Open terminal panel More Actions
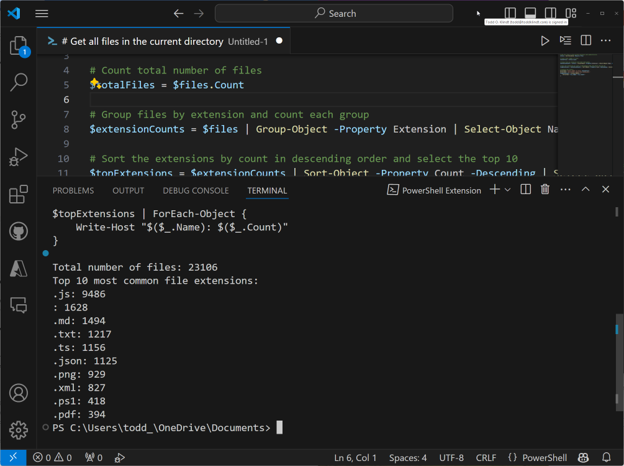The width and height of the screenshot is (624, 466). click(565, 189)
